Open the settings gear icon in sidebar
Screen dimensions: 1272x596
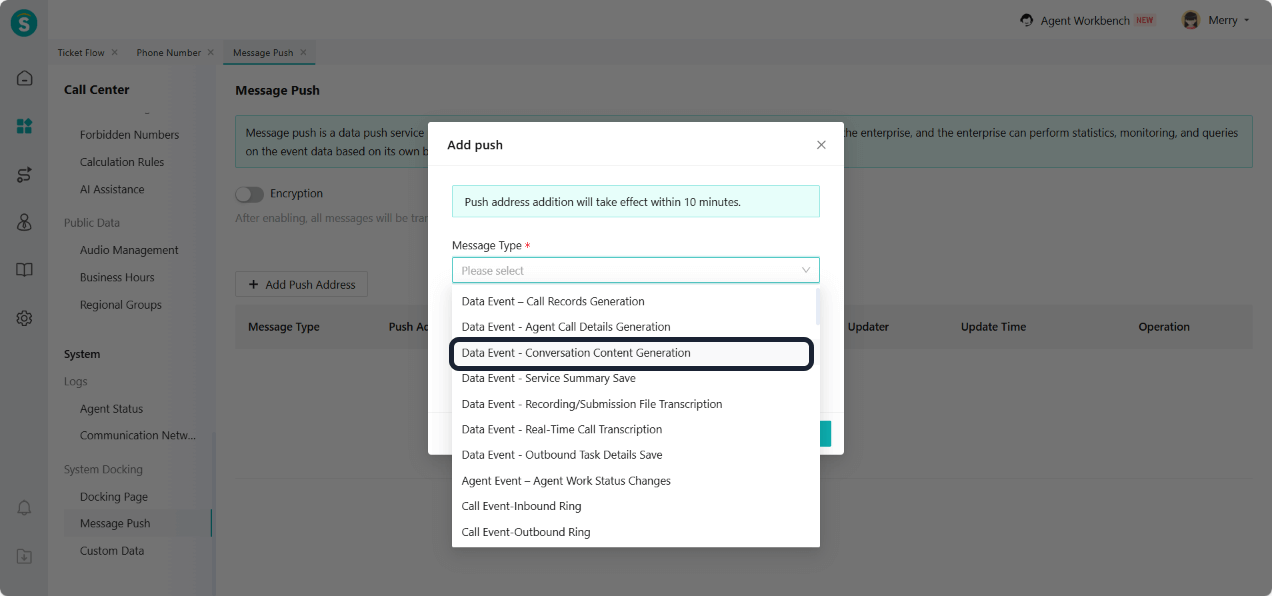(24, 318)
